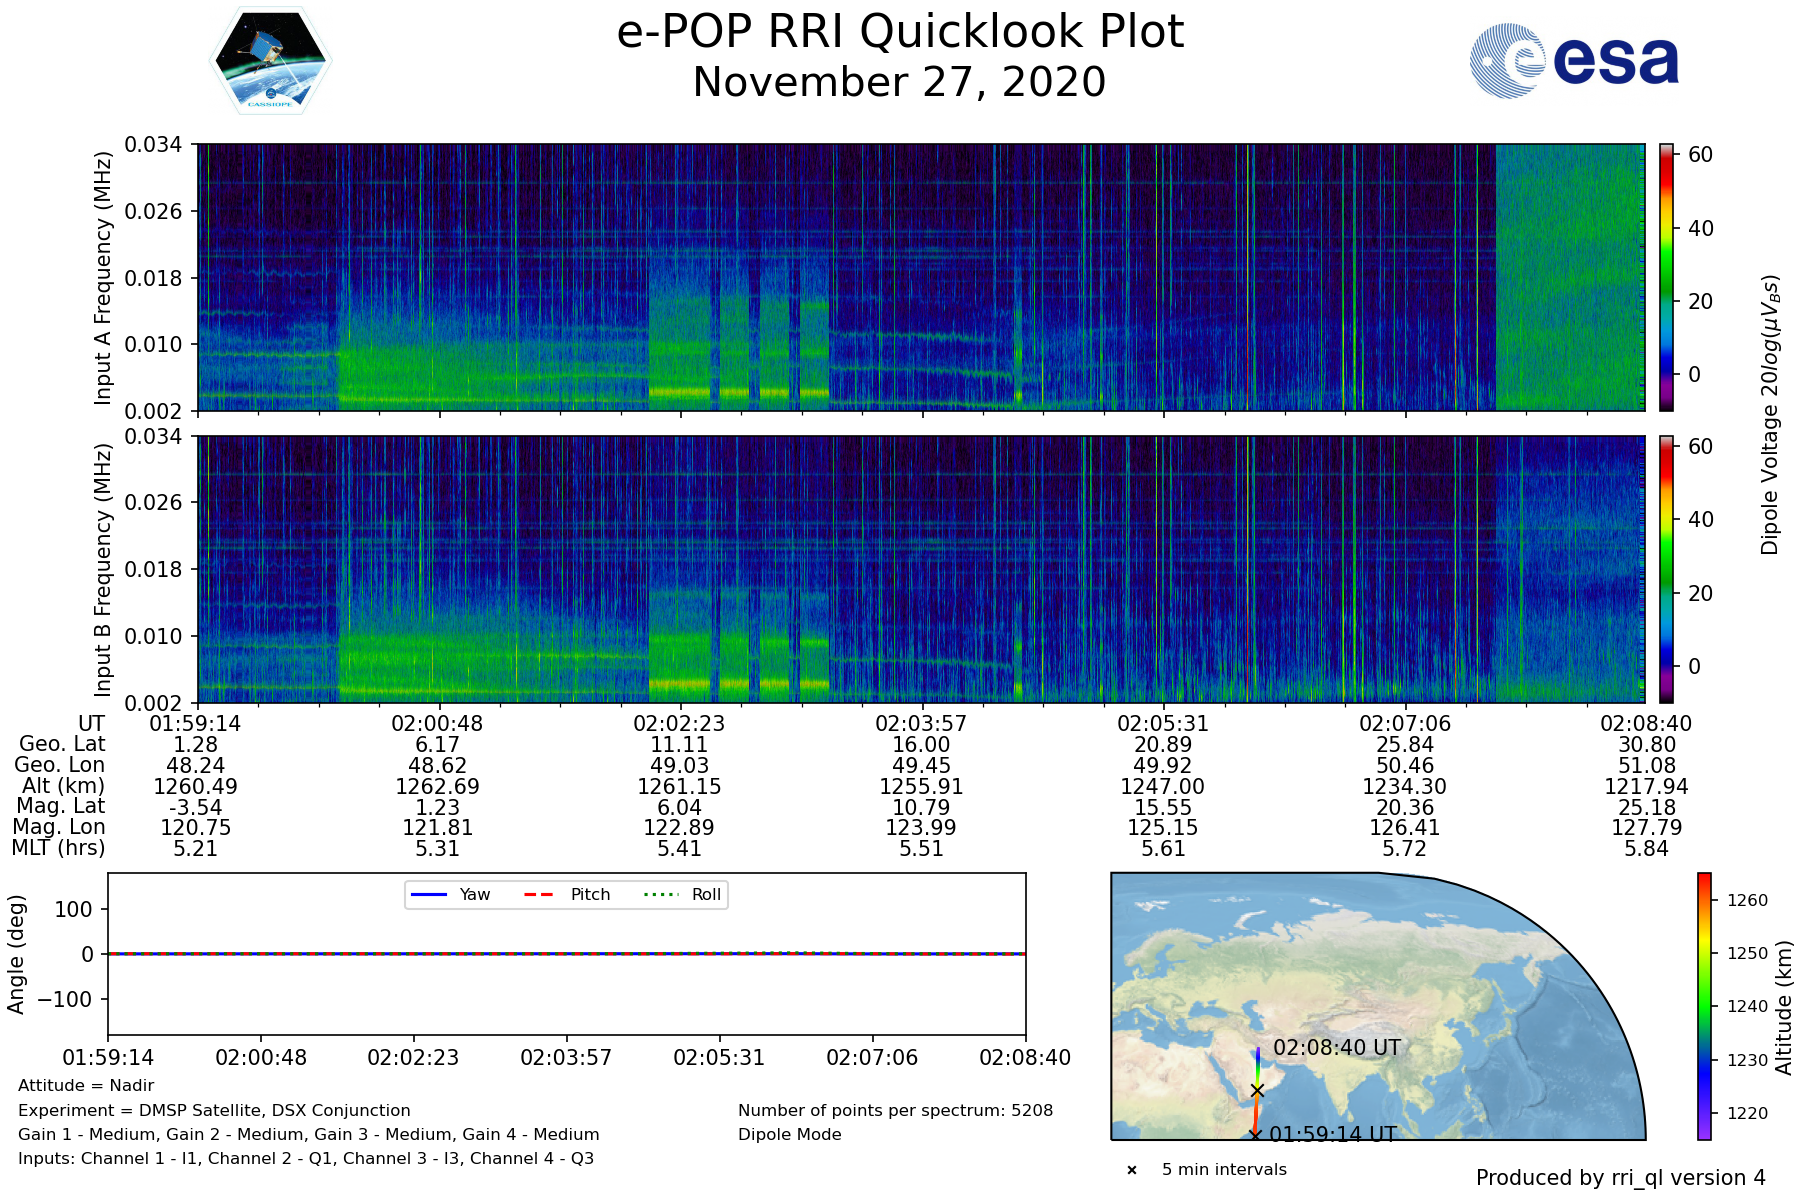This screenshot has height=1200, width=1800.
Task: Click the 'e-POP RRI Quicklook Plot' title
Action: [900, 32]
